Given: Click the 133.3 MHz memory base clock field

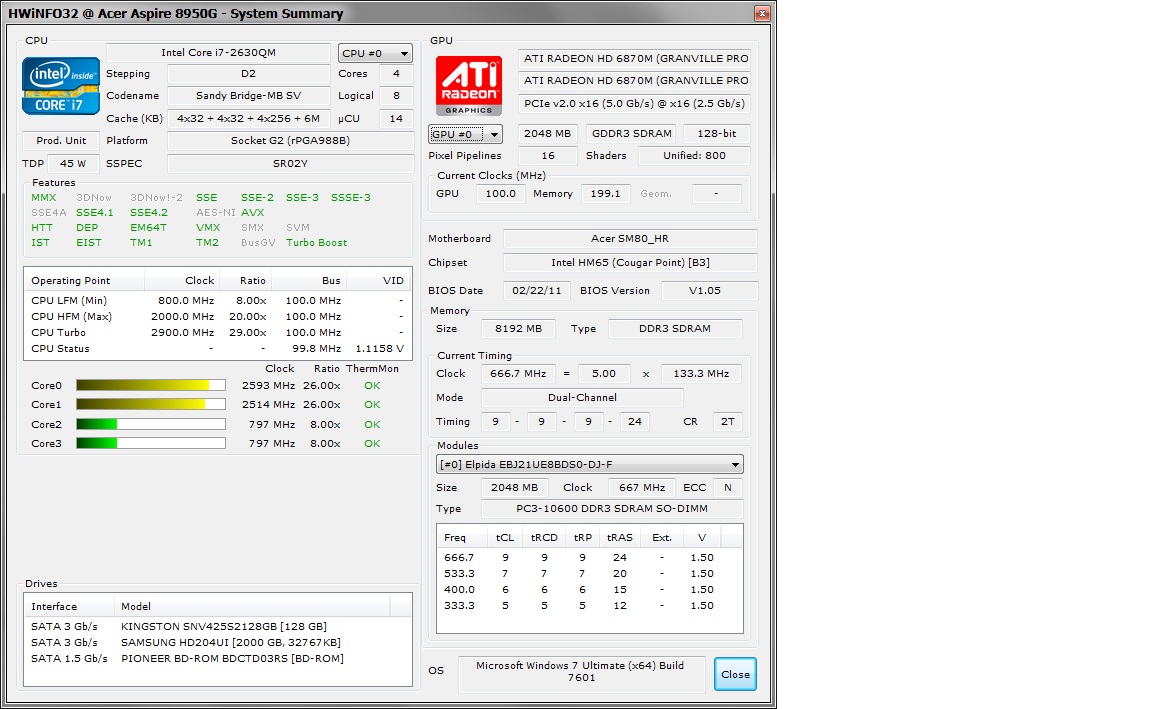Looking at the screenshot, I should [701, 373].
